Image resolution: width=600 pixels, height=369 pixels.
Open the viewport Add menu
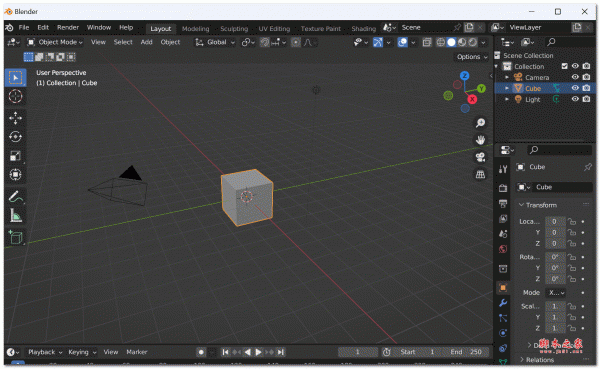click(x=146, y=42)
